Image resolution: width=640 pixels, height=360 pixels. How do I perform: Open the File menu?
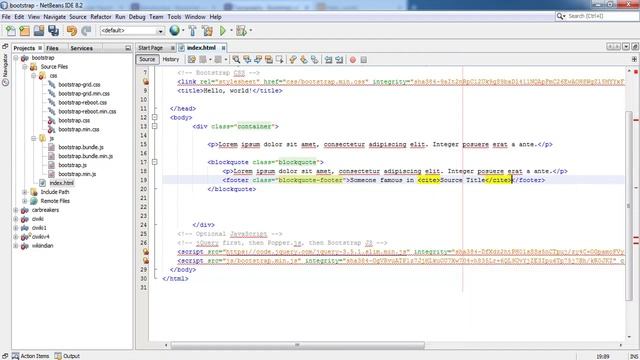point(6,17)
